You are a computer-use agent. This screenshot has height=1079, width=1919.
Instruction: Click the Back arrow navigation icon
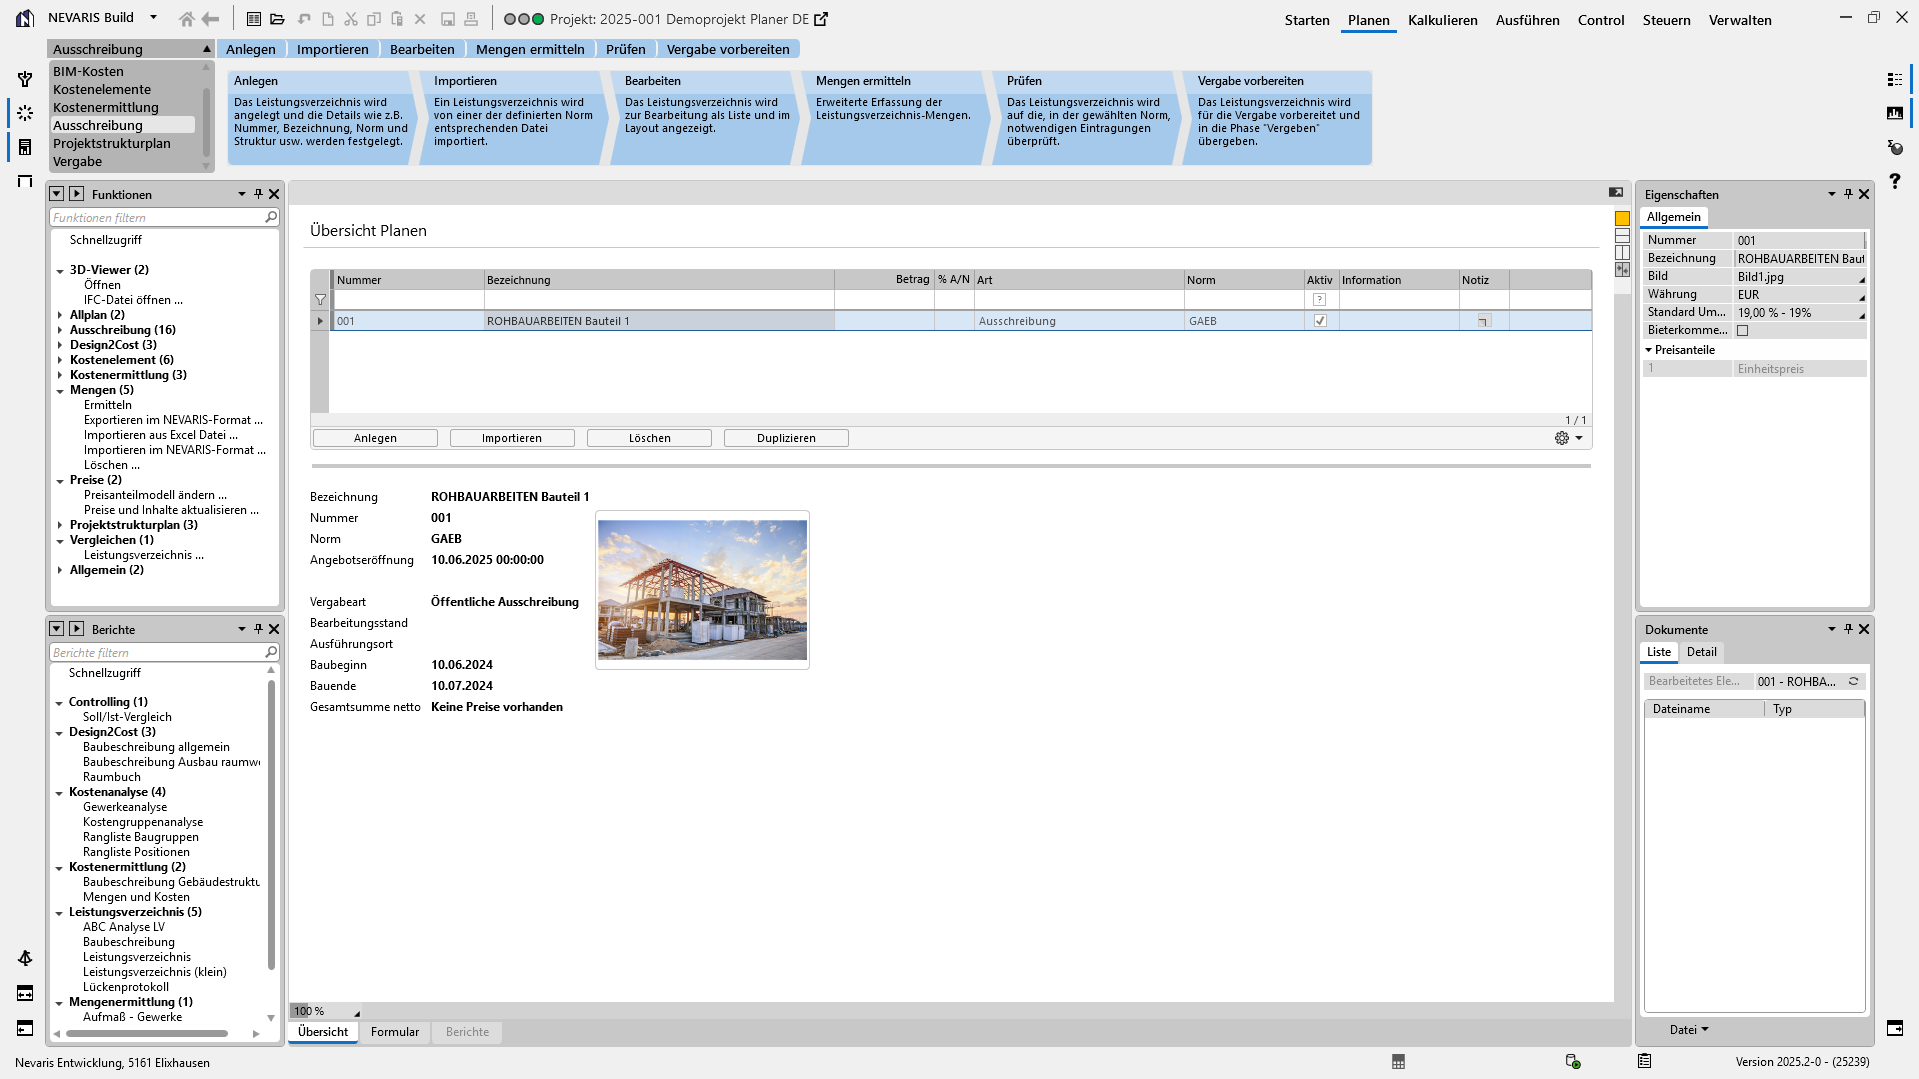(x=209, y=18)
